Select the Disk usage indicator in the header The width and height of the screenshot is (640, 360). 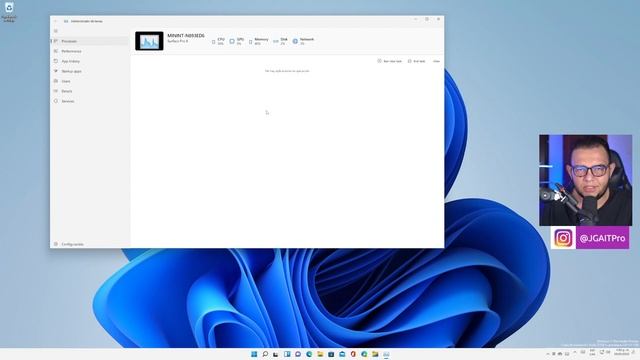pyautogui.click(x=281, y=41)
